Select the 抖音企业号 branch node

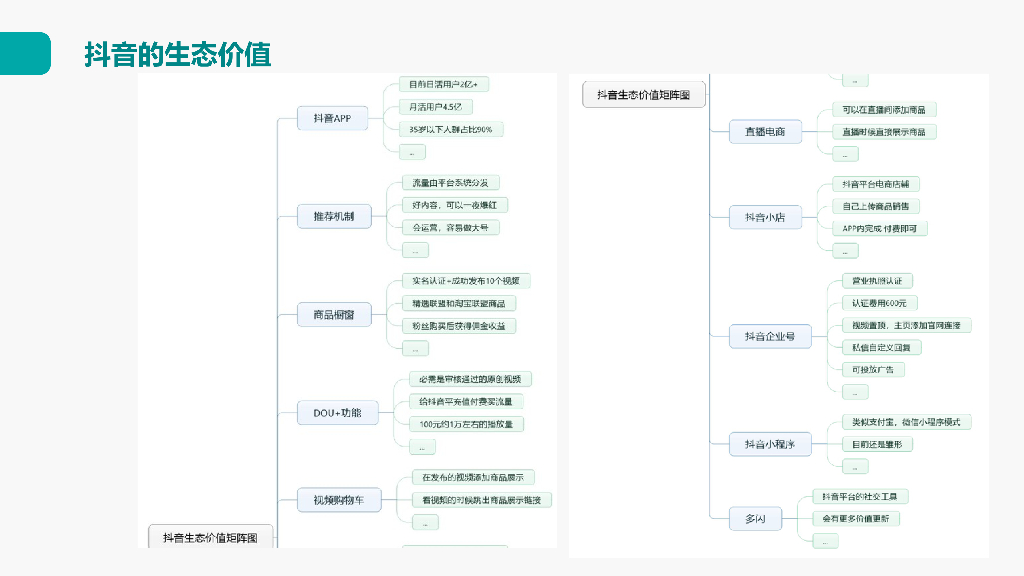click(770, 336)
